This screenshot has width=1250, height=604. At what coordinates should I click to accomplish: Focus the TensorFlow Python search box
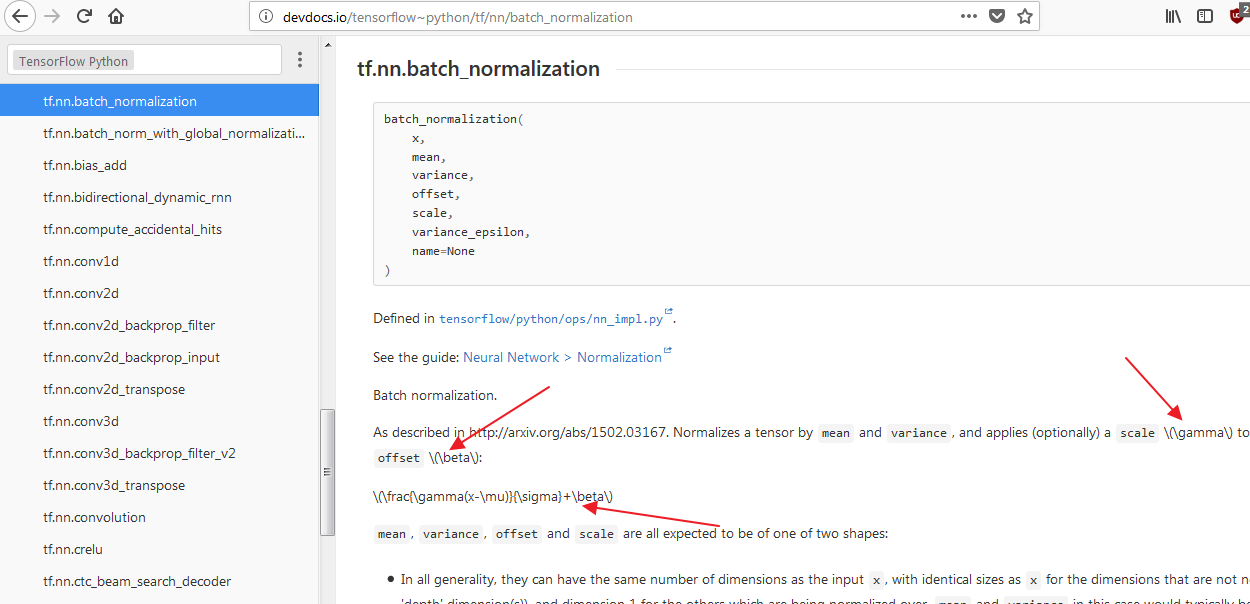pyautogui.click(x=145, y=60)
